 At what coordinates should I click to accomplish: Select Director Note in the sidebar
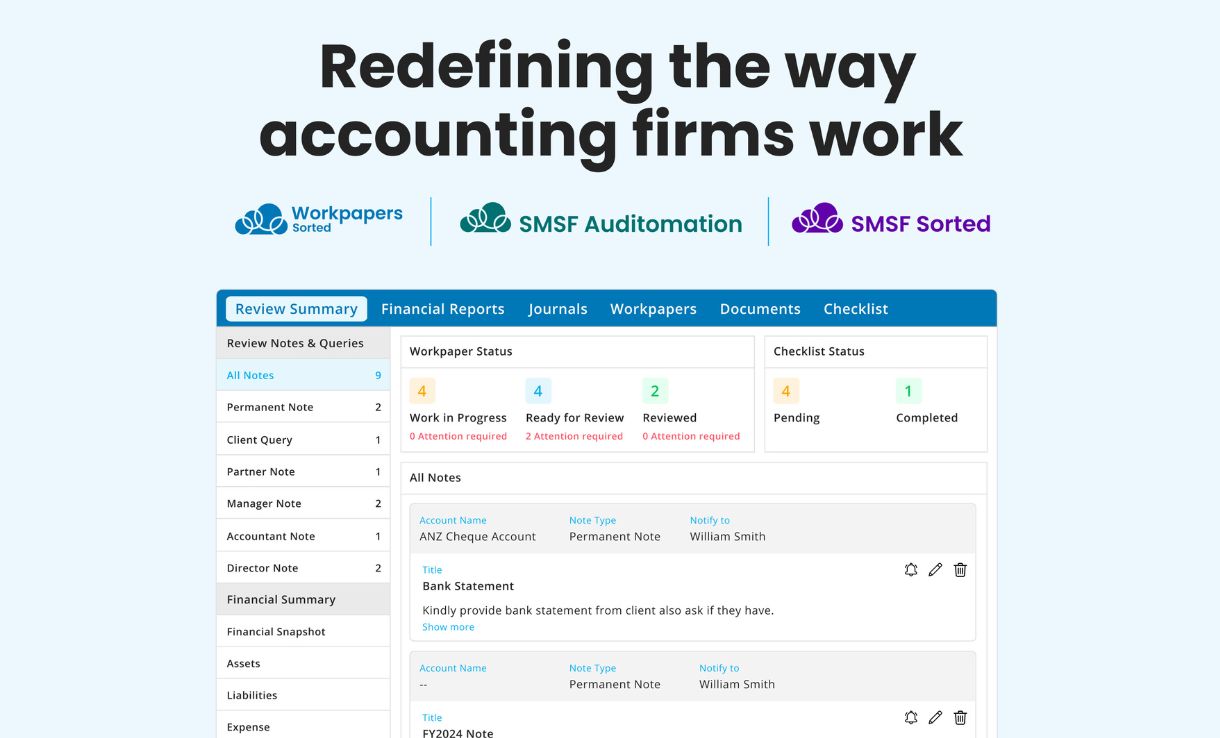pos(303,568)
